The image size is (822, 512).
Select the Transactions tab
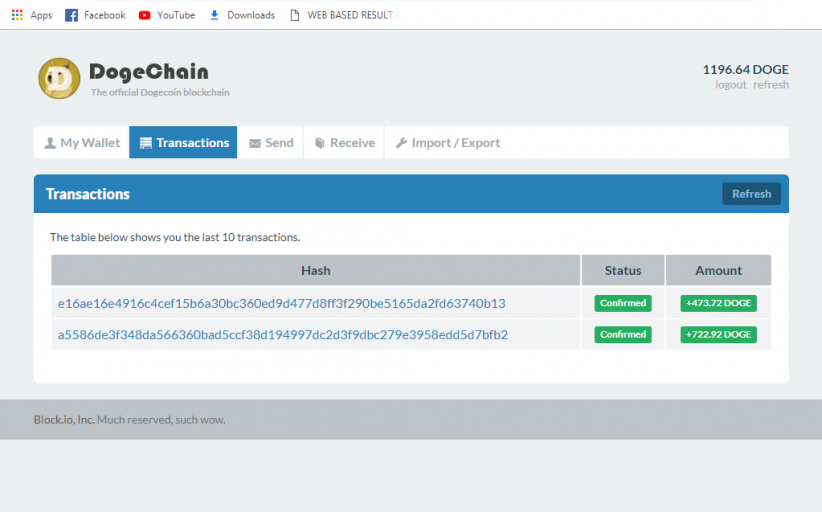tap(183, 143)
